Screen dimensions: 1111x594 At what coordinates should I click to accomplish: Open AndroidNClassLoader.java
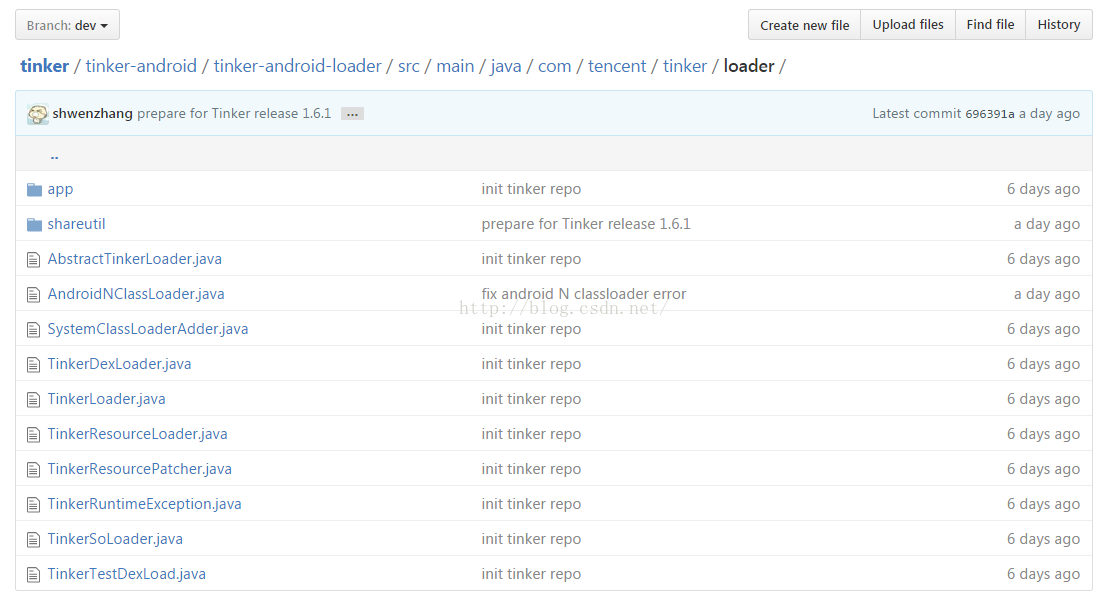coord(136,293)
